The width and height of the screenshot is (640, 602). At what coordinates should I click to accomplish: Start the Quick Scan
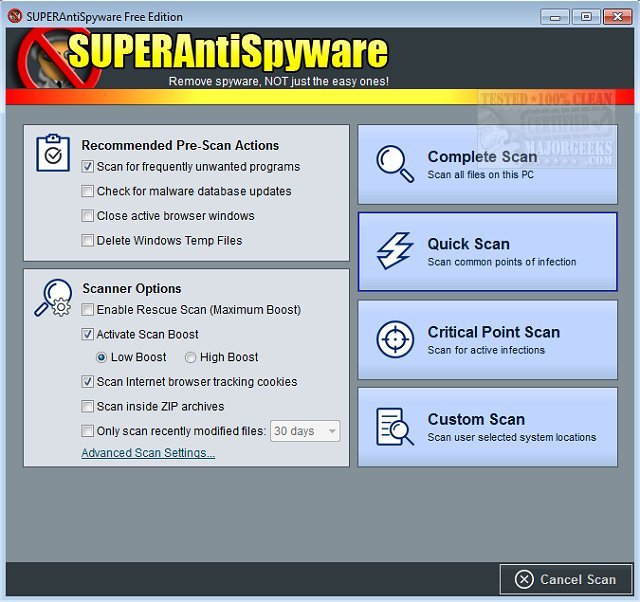[x=487, y=252]
